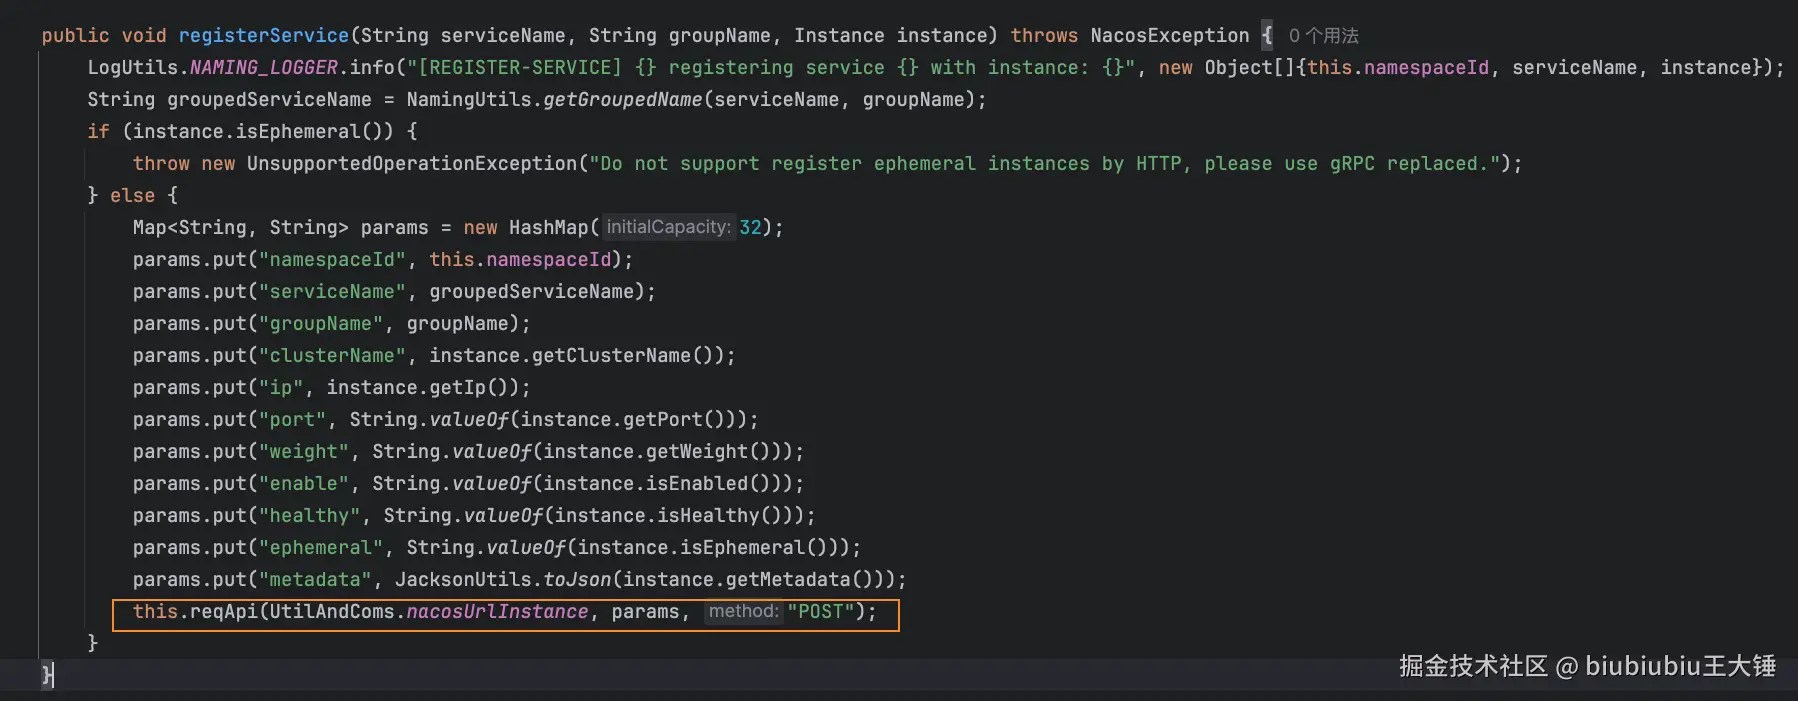Screen dimensions: 1798x701
Task: Click the nacosUrlInstance constant
Action: pyautogui.click(x=497, y=612)
